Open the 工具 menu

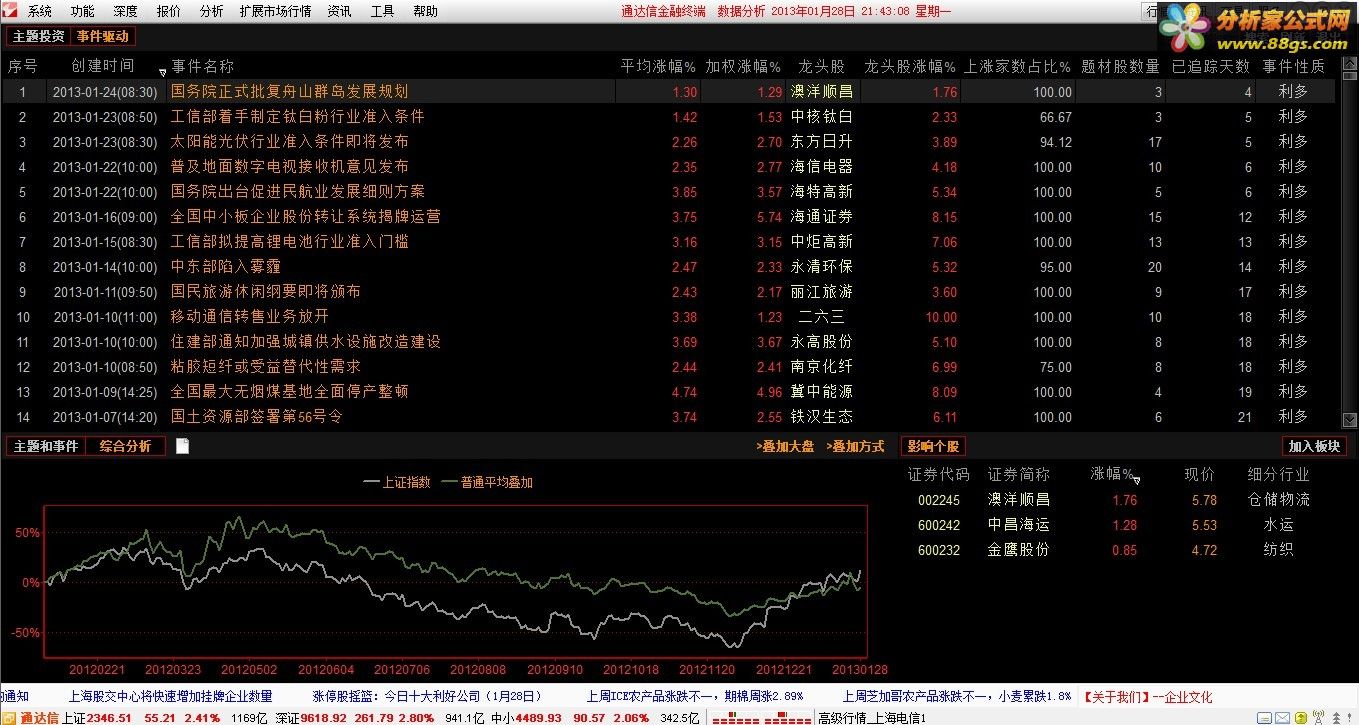tap(382, 11)
